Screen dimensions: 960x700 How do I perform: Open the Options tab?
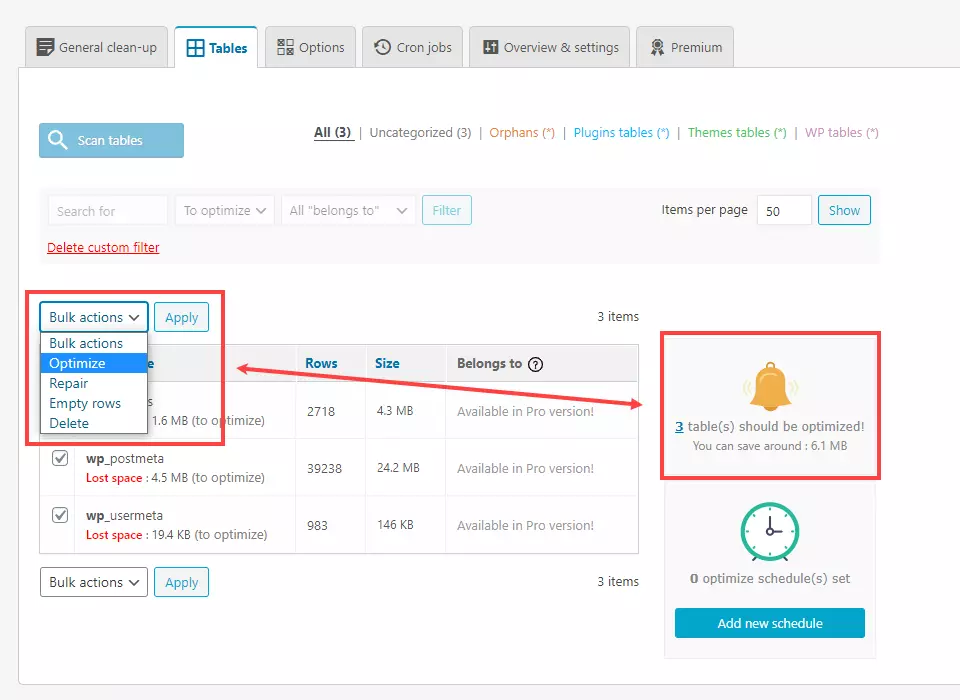(310, 47)
